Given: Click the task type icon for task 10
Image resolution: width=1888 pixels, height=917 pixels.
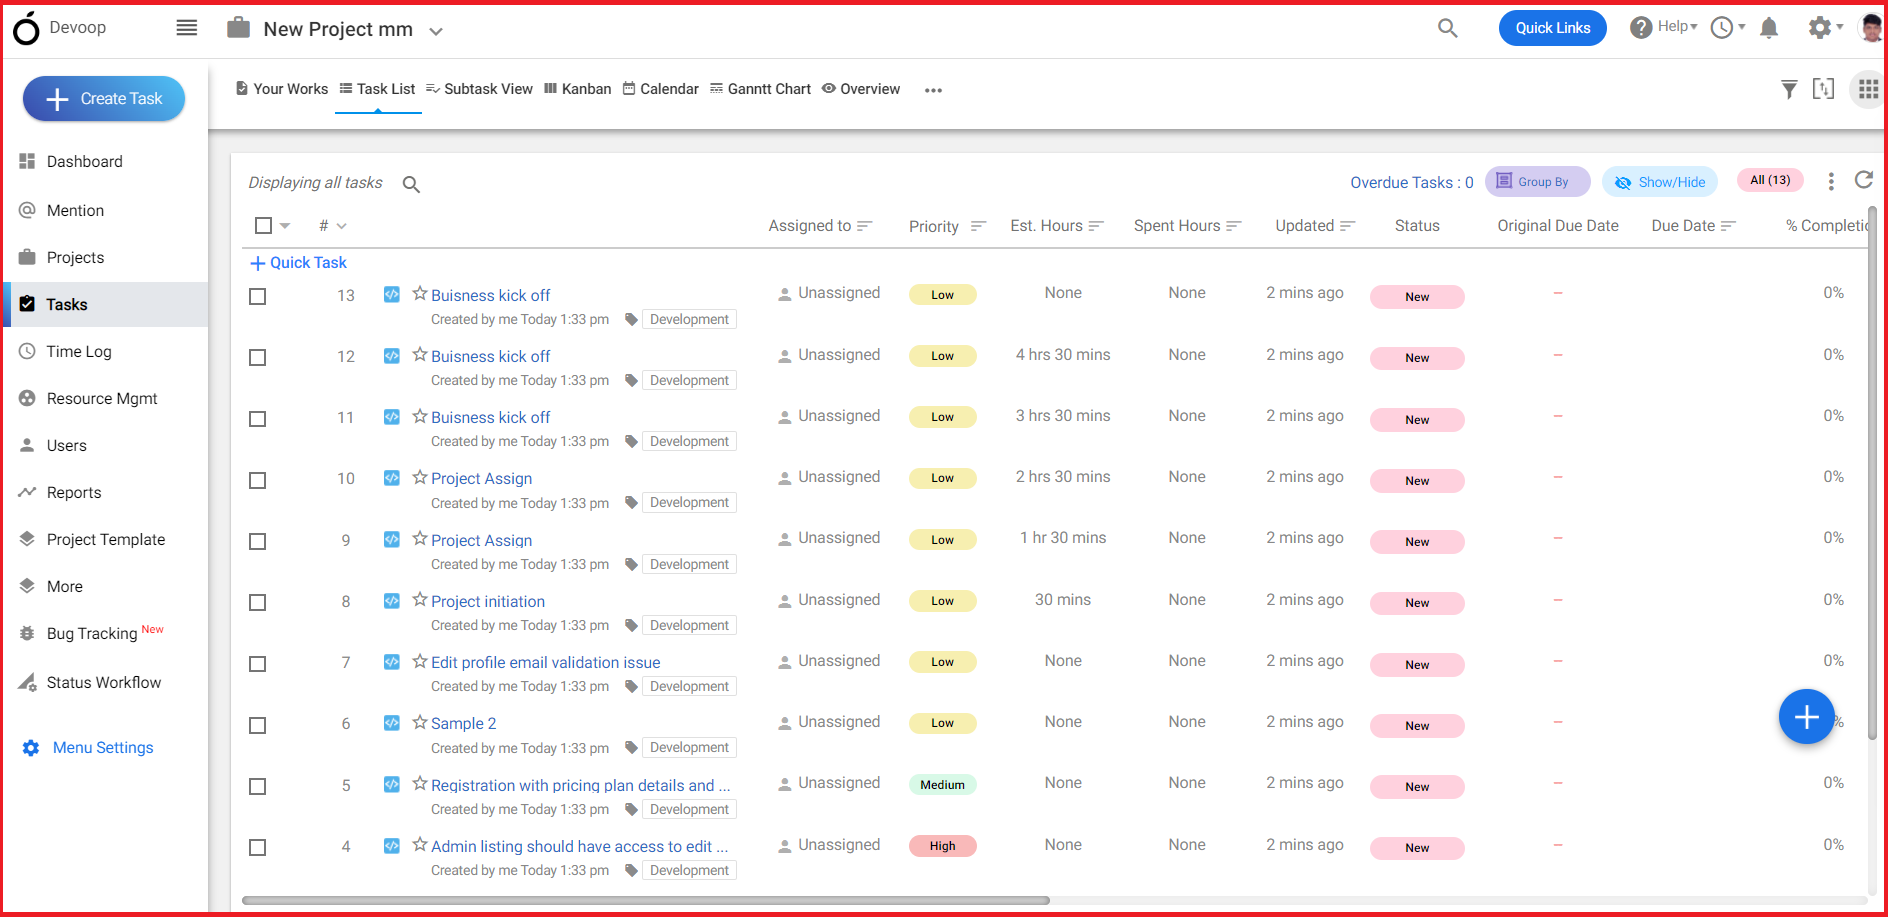Looking at the screenshot, I should click(392, 478).
